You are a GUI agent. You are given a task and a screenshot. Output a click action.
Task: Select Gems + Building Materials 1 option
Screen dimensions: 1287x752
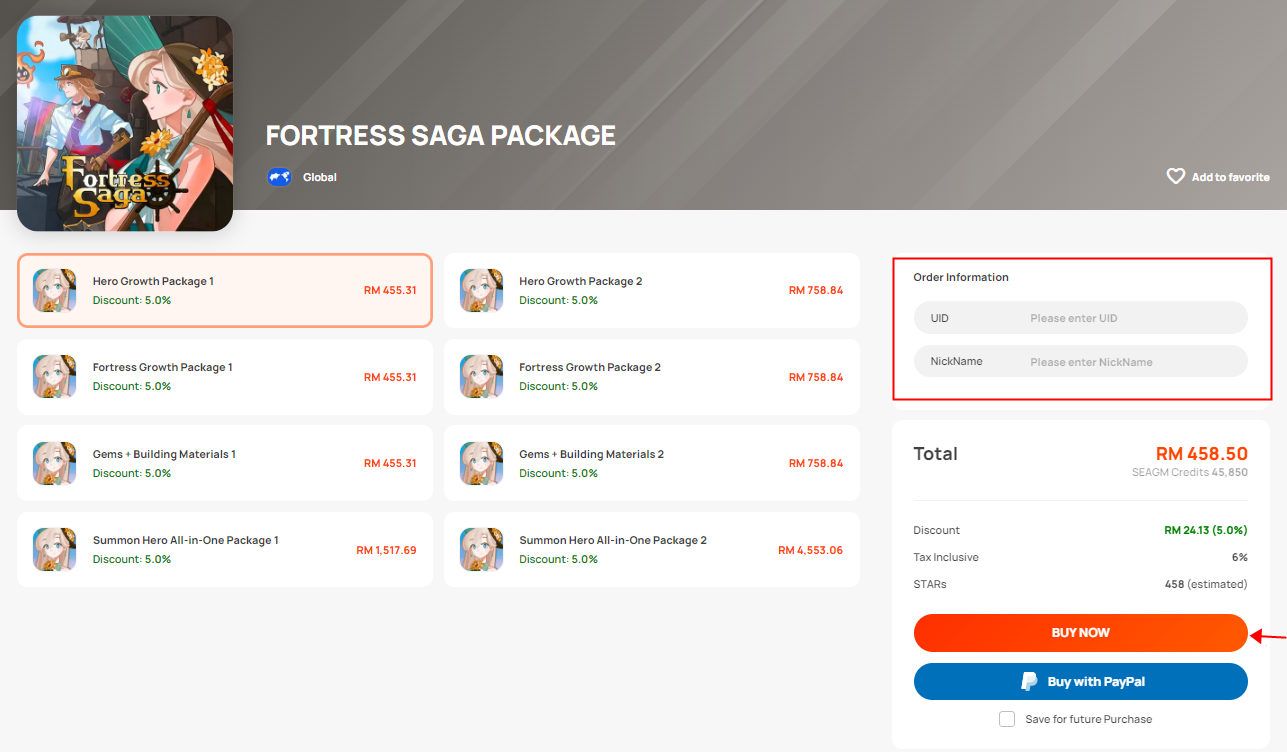click(x=224, y=463)
